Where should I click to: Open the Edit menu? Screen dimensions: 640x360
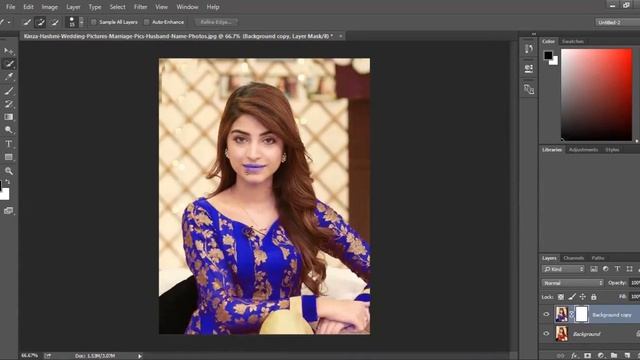click(x=28, y=7)
